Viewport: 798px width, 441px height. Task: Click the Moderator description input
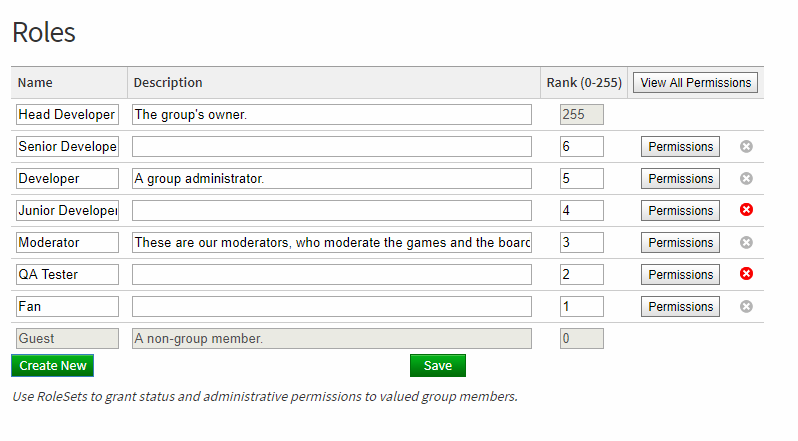point(331,243)
